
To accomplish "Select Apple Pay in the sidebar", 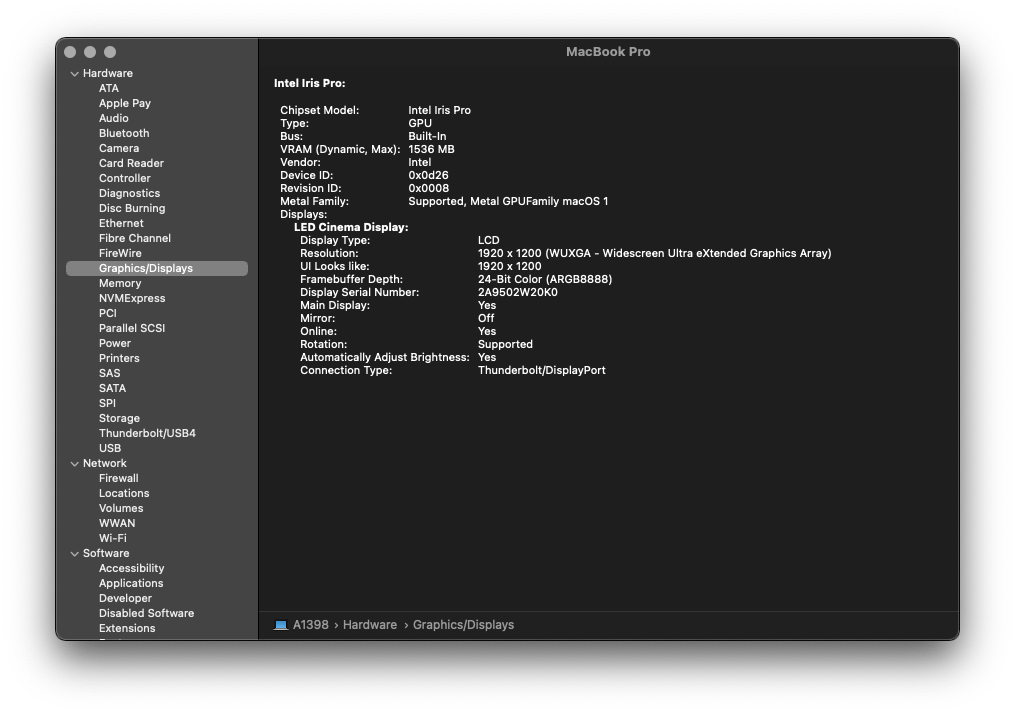I will coord(125,103).
